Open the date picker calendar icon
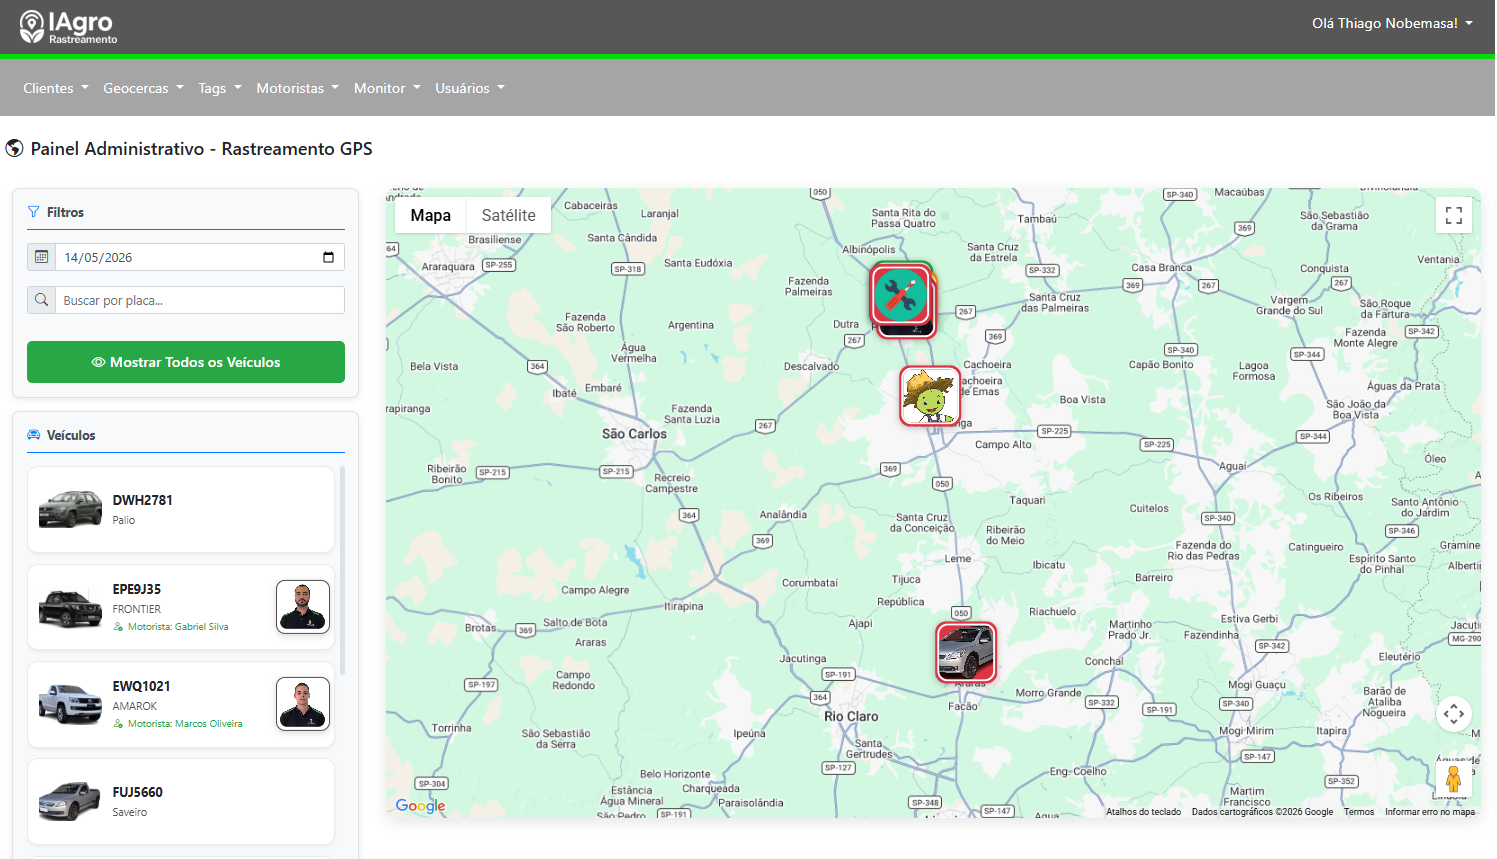Screen dimensions: 1497x859 coord(328,257)
